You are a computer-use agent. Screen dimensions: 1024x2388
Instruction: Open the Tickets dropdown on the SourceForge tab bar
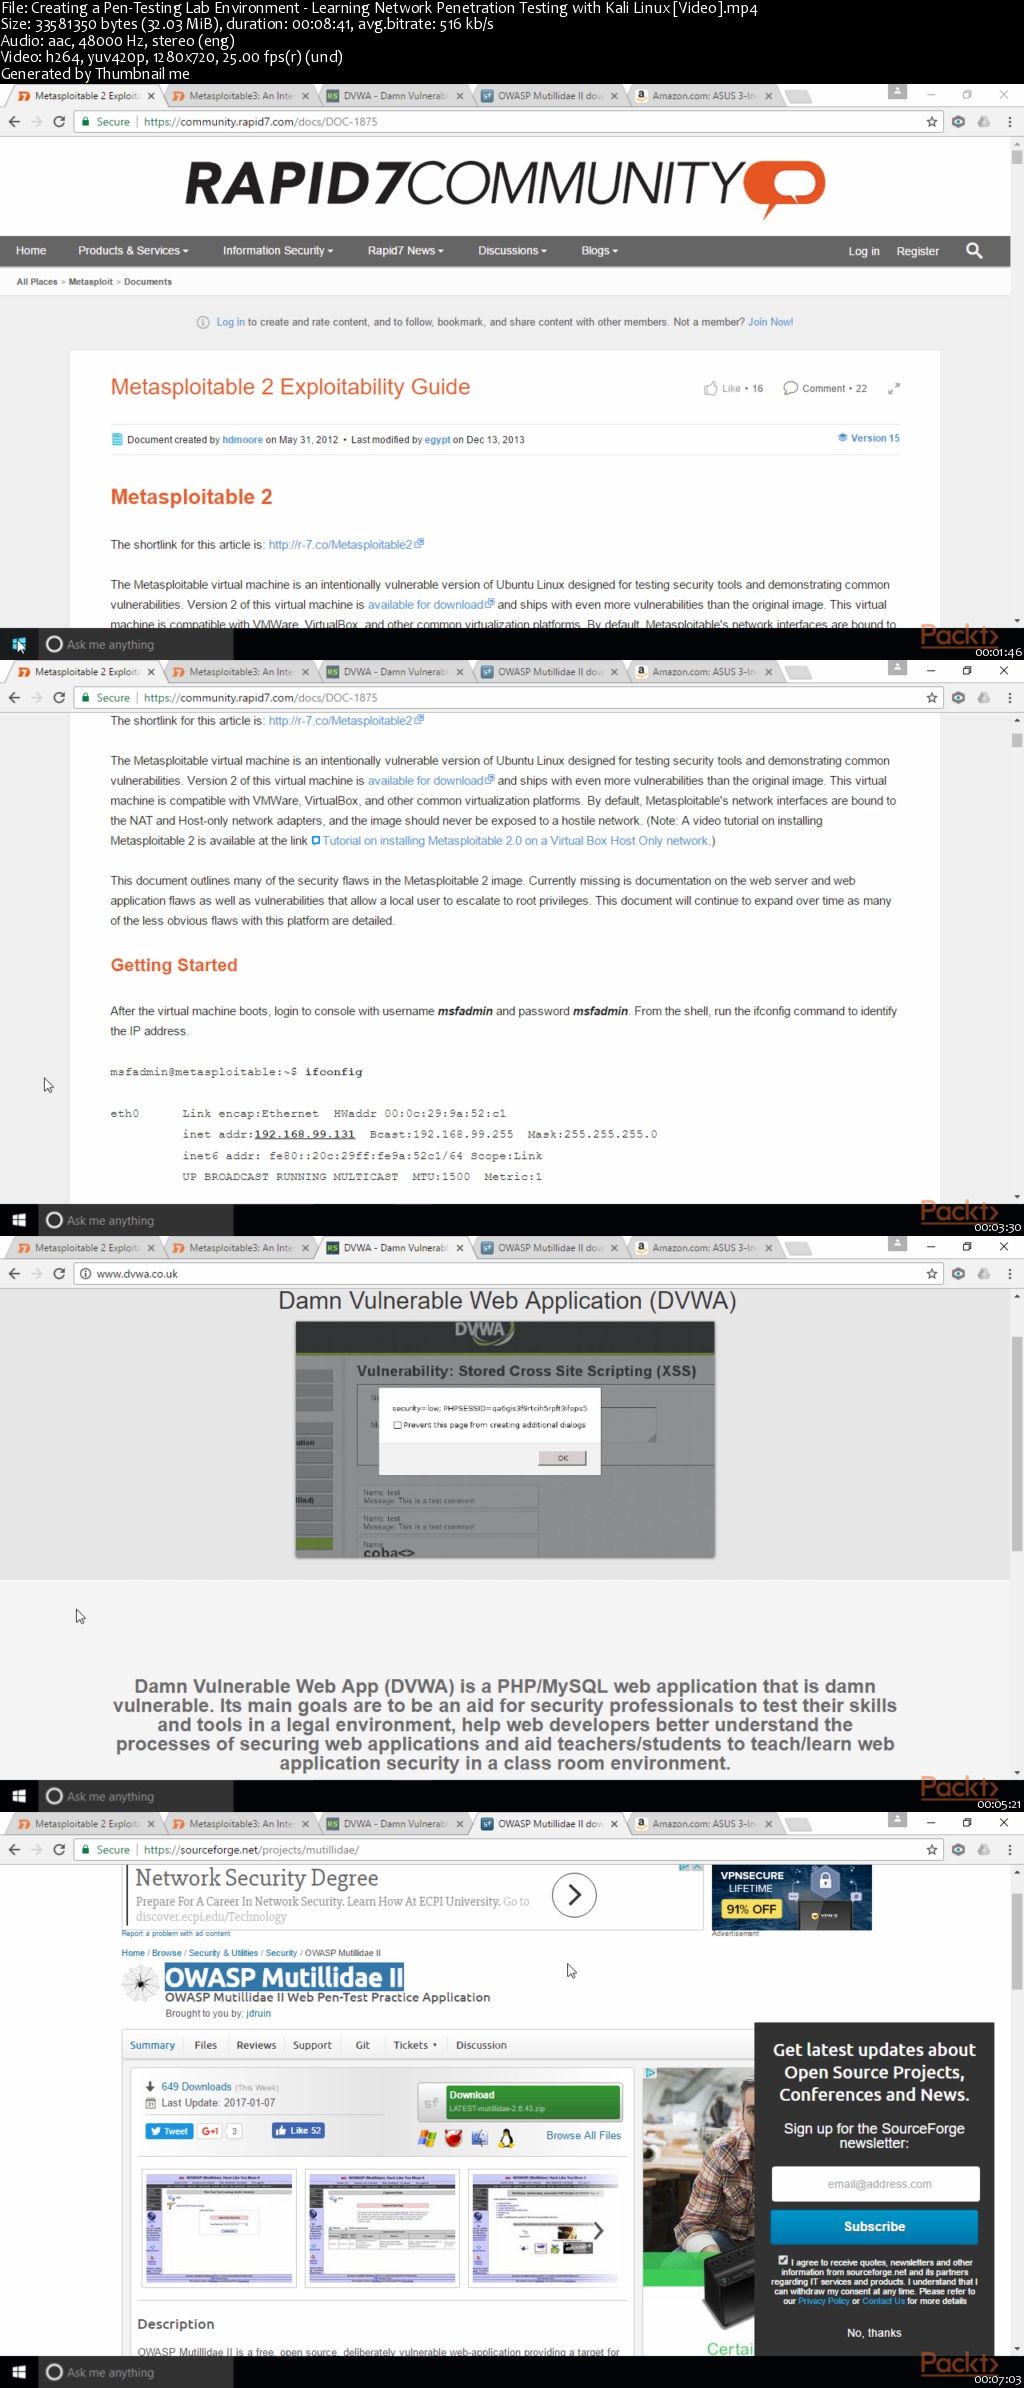415,2045
